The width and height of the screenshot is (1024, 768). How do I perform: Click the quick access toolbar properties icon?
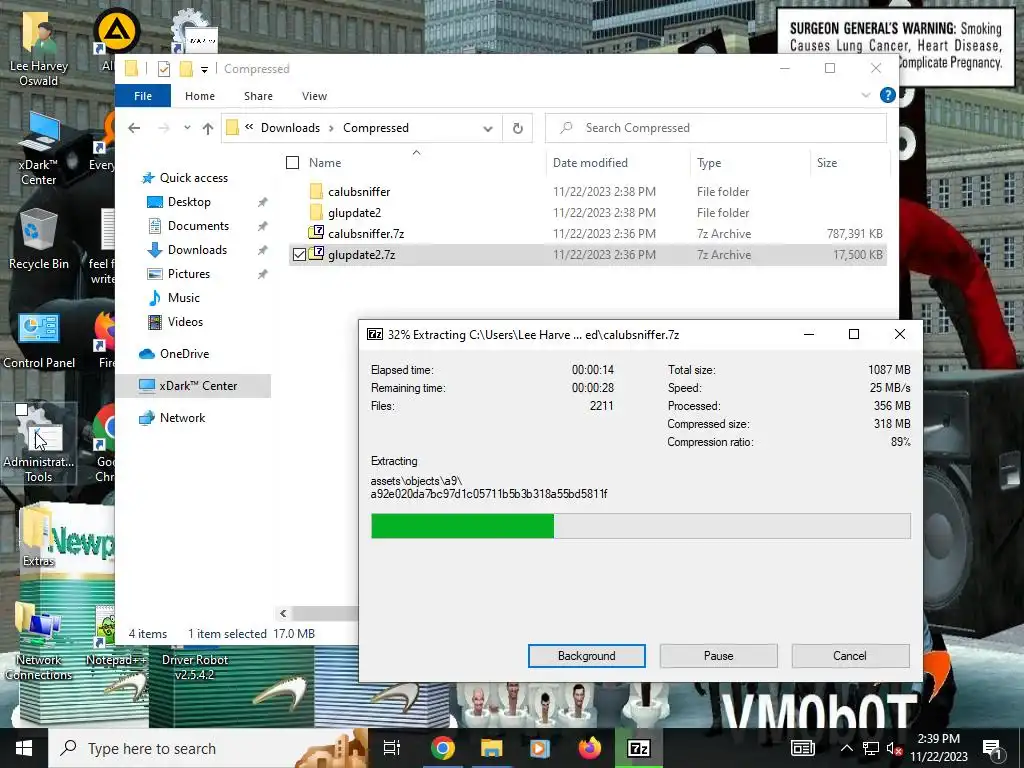click(x=164, y=69)
